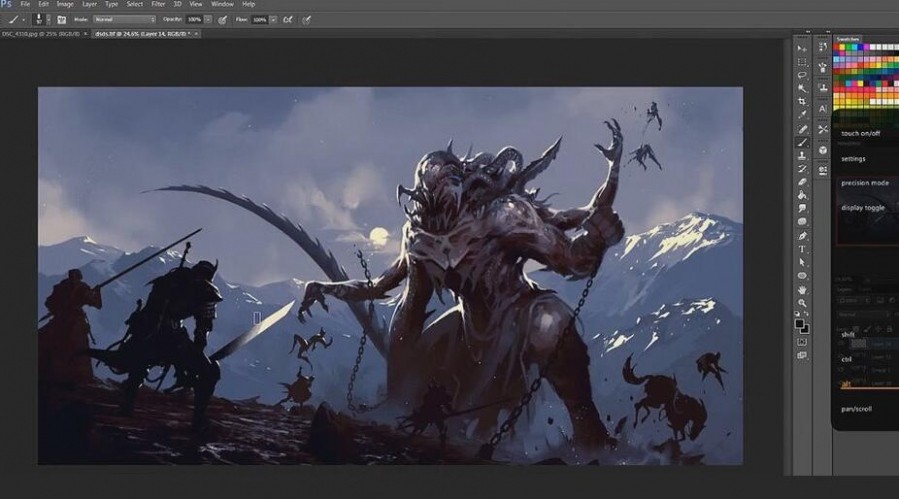The width and height of the screenshot is (899, 499).
Task: Click the background color swatch
Action: point(806,330)
